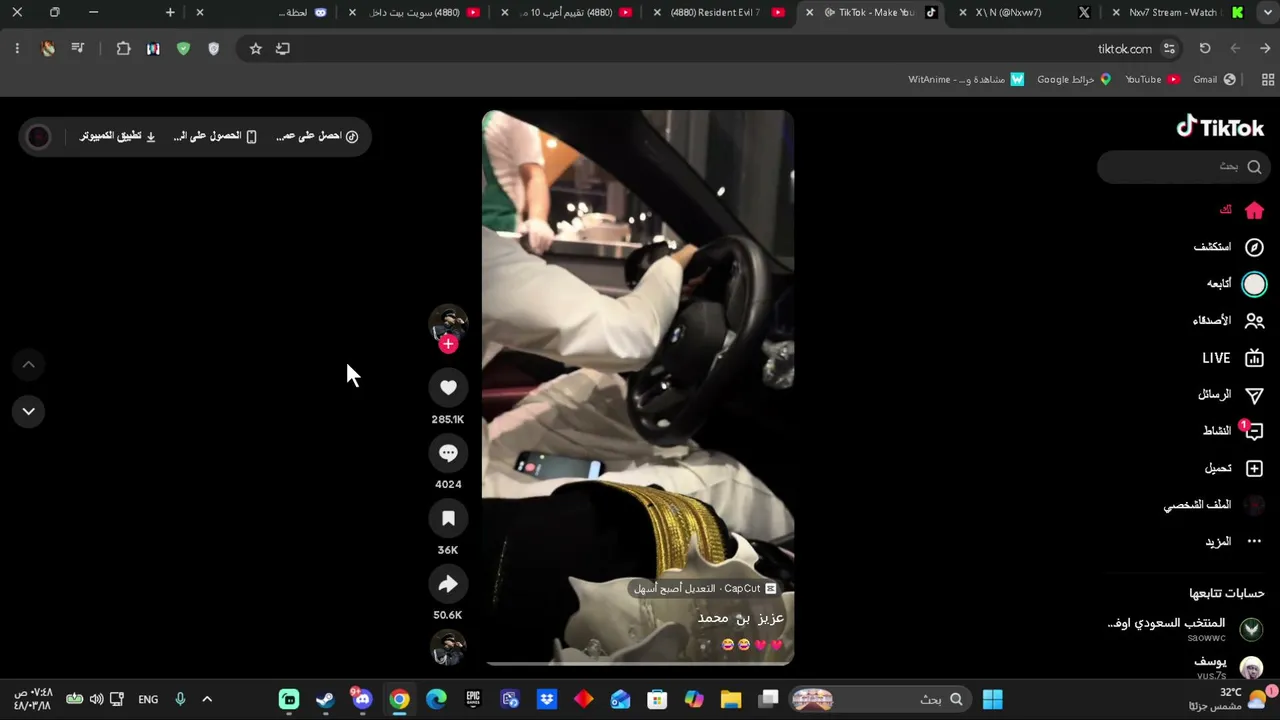Open Messages (الرسائل) in the sidebar
The image size is (1280, 720).
pyautogui.click(x=1231, y=395)
